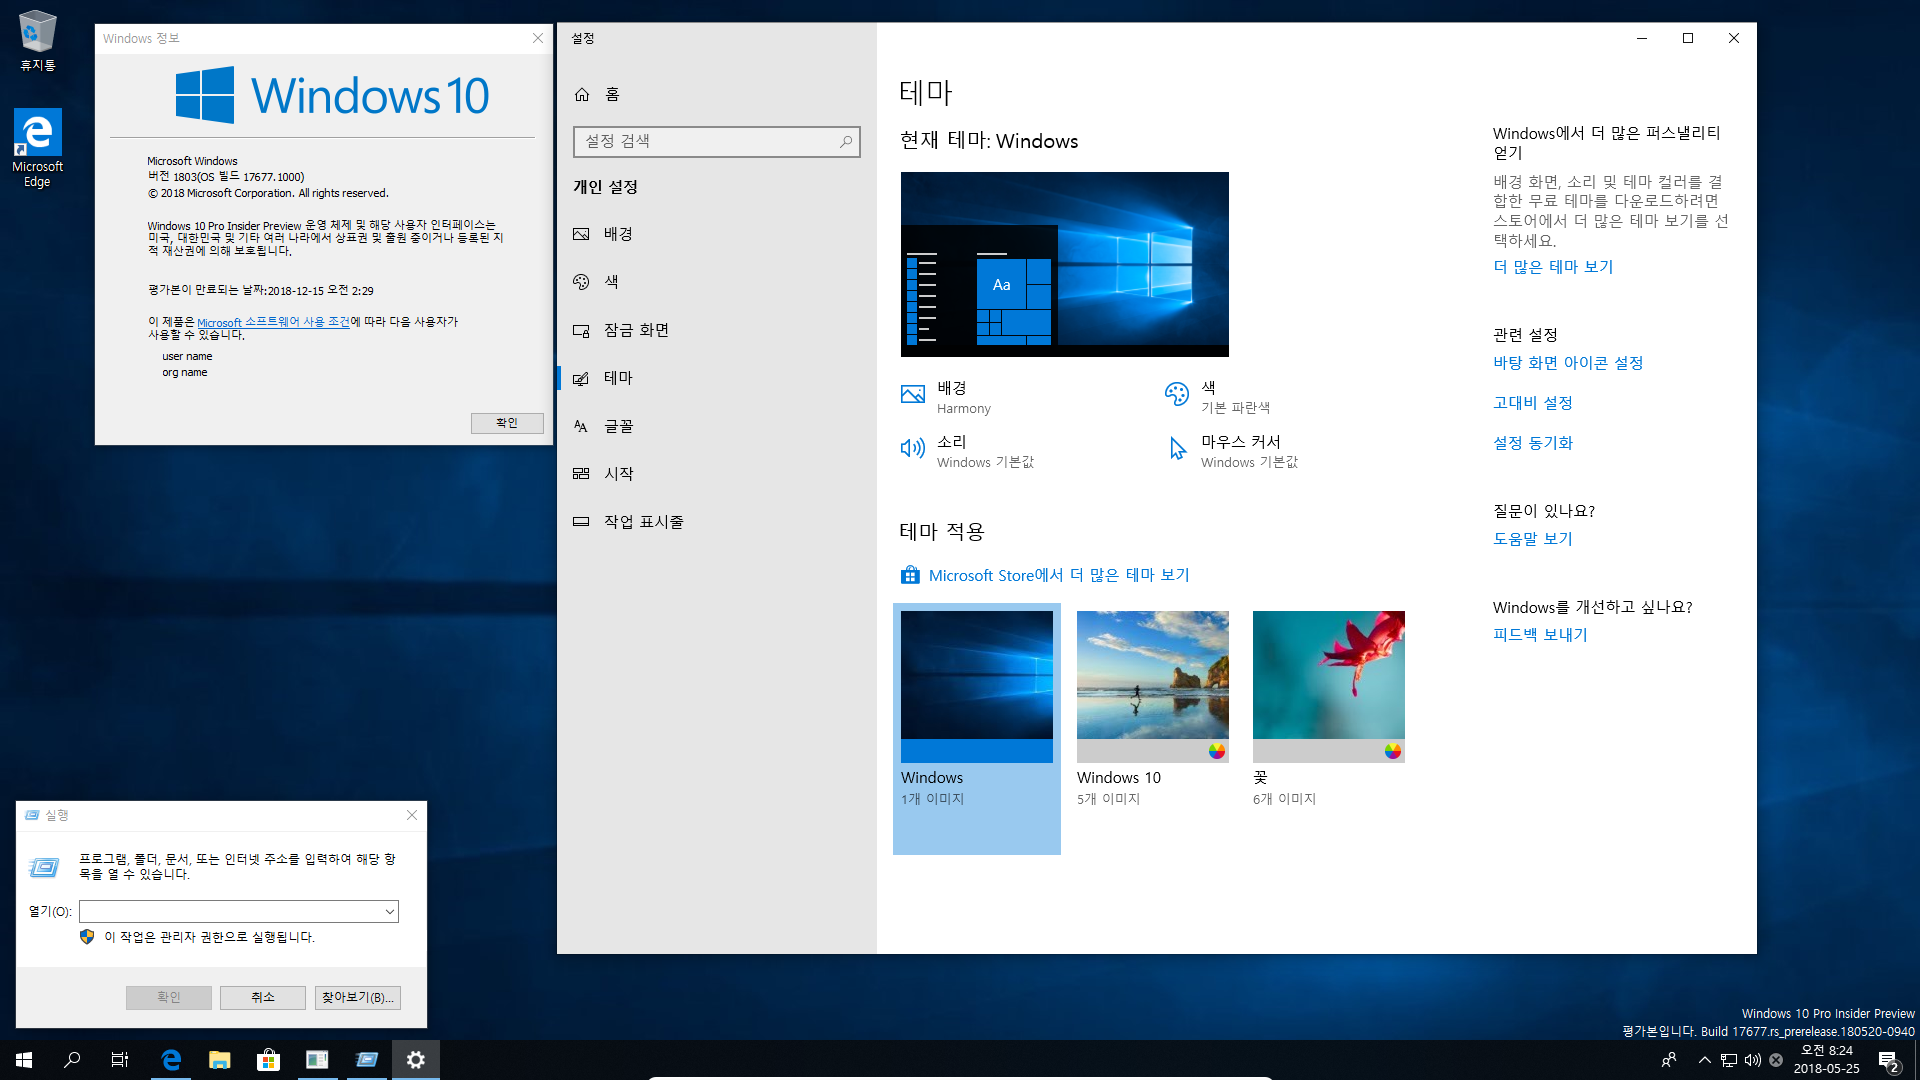
Task: Open Microsoft Store에서 더 많은 테마 보기 link
Action: coord(1058,575)
